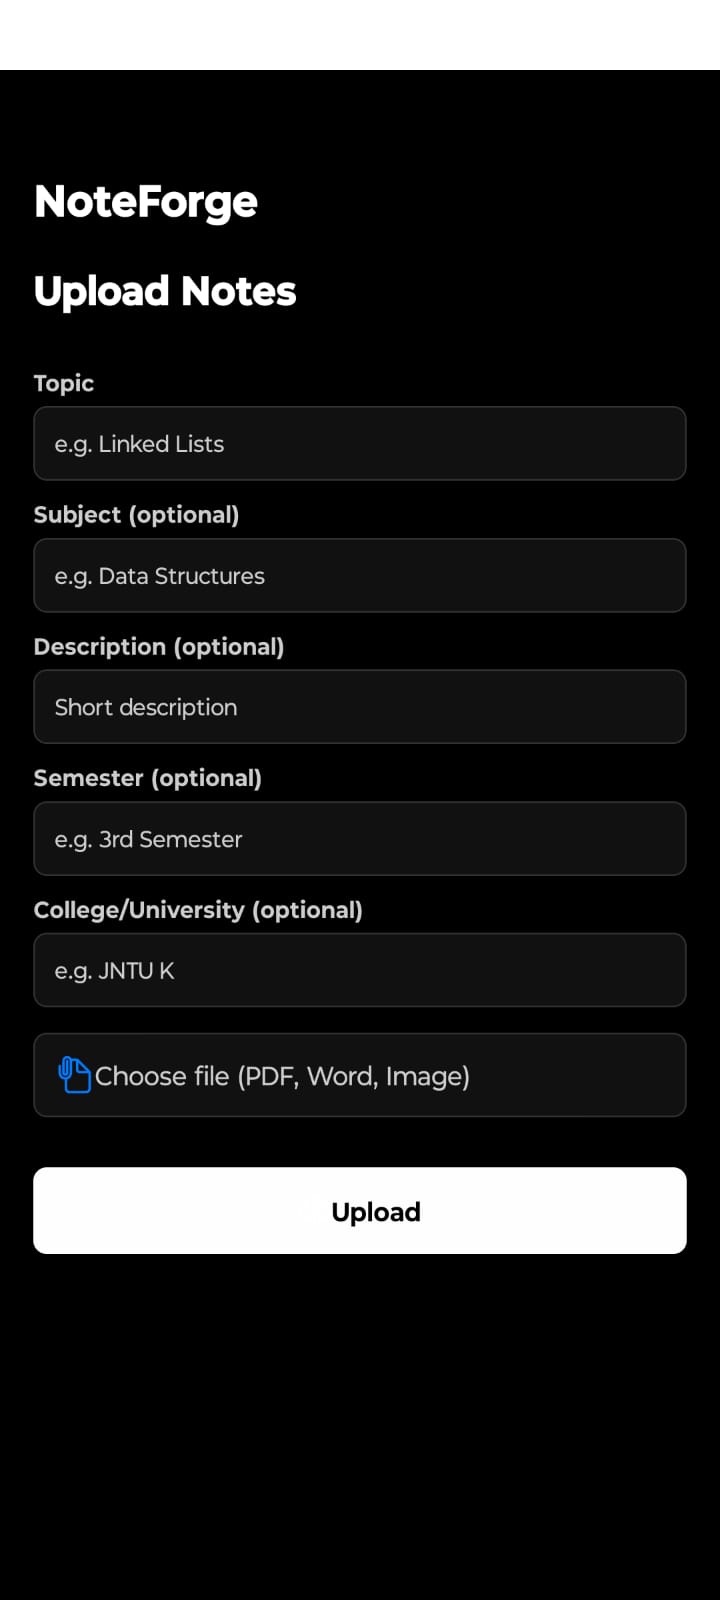720x1600 pixels.
Task: Click the blue paperclip file attachment icon
Action: (74, 1075)
